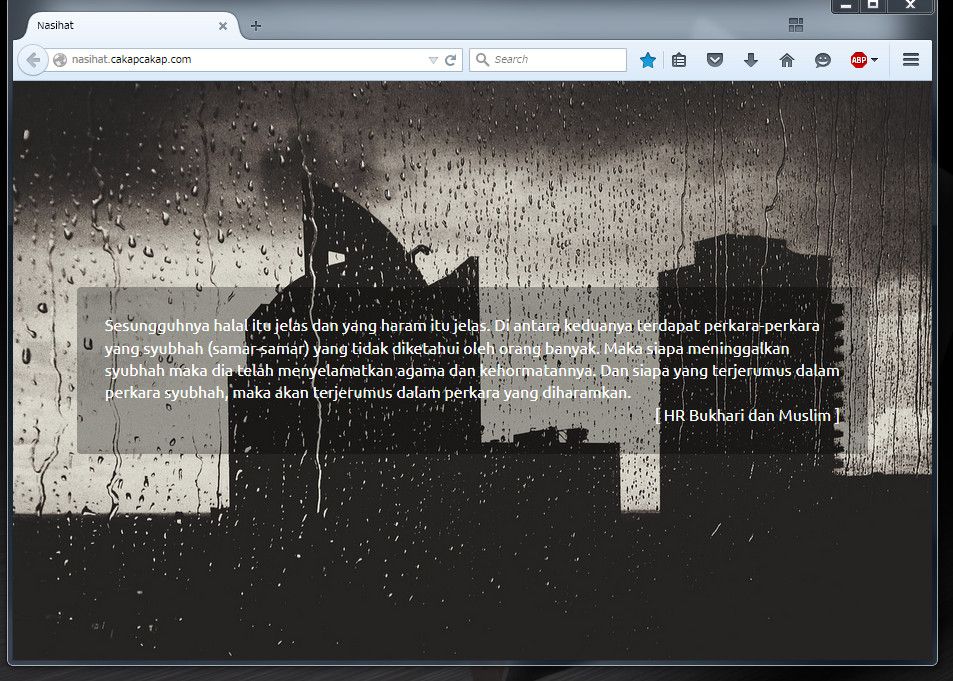The width and height of the screenshot is (953, 681).
Task: Expand the address bar history dropdown
Action: 433,59
